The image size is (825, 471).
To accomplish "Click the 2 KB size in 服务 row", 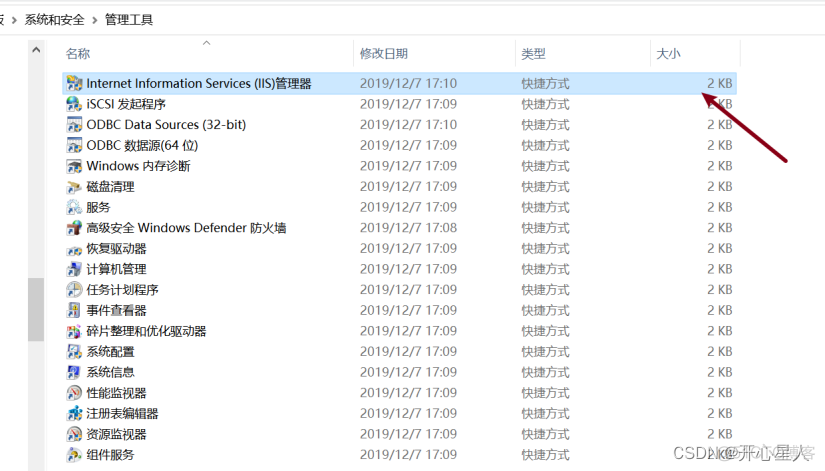I will click(x=719, y=207).
